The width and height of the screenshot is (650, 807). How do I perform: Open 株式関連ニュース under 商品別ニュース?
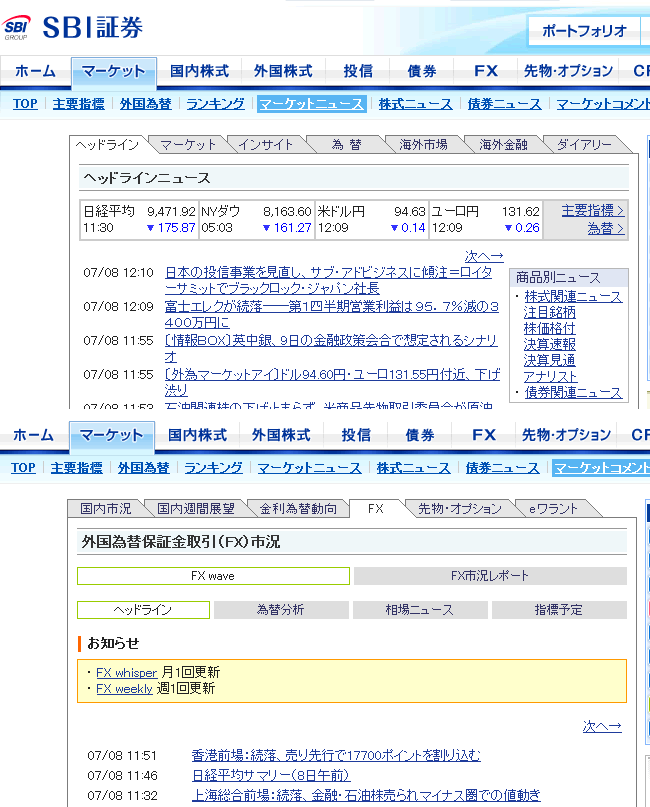coord(573,296)
